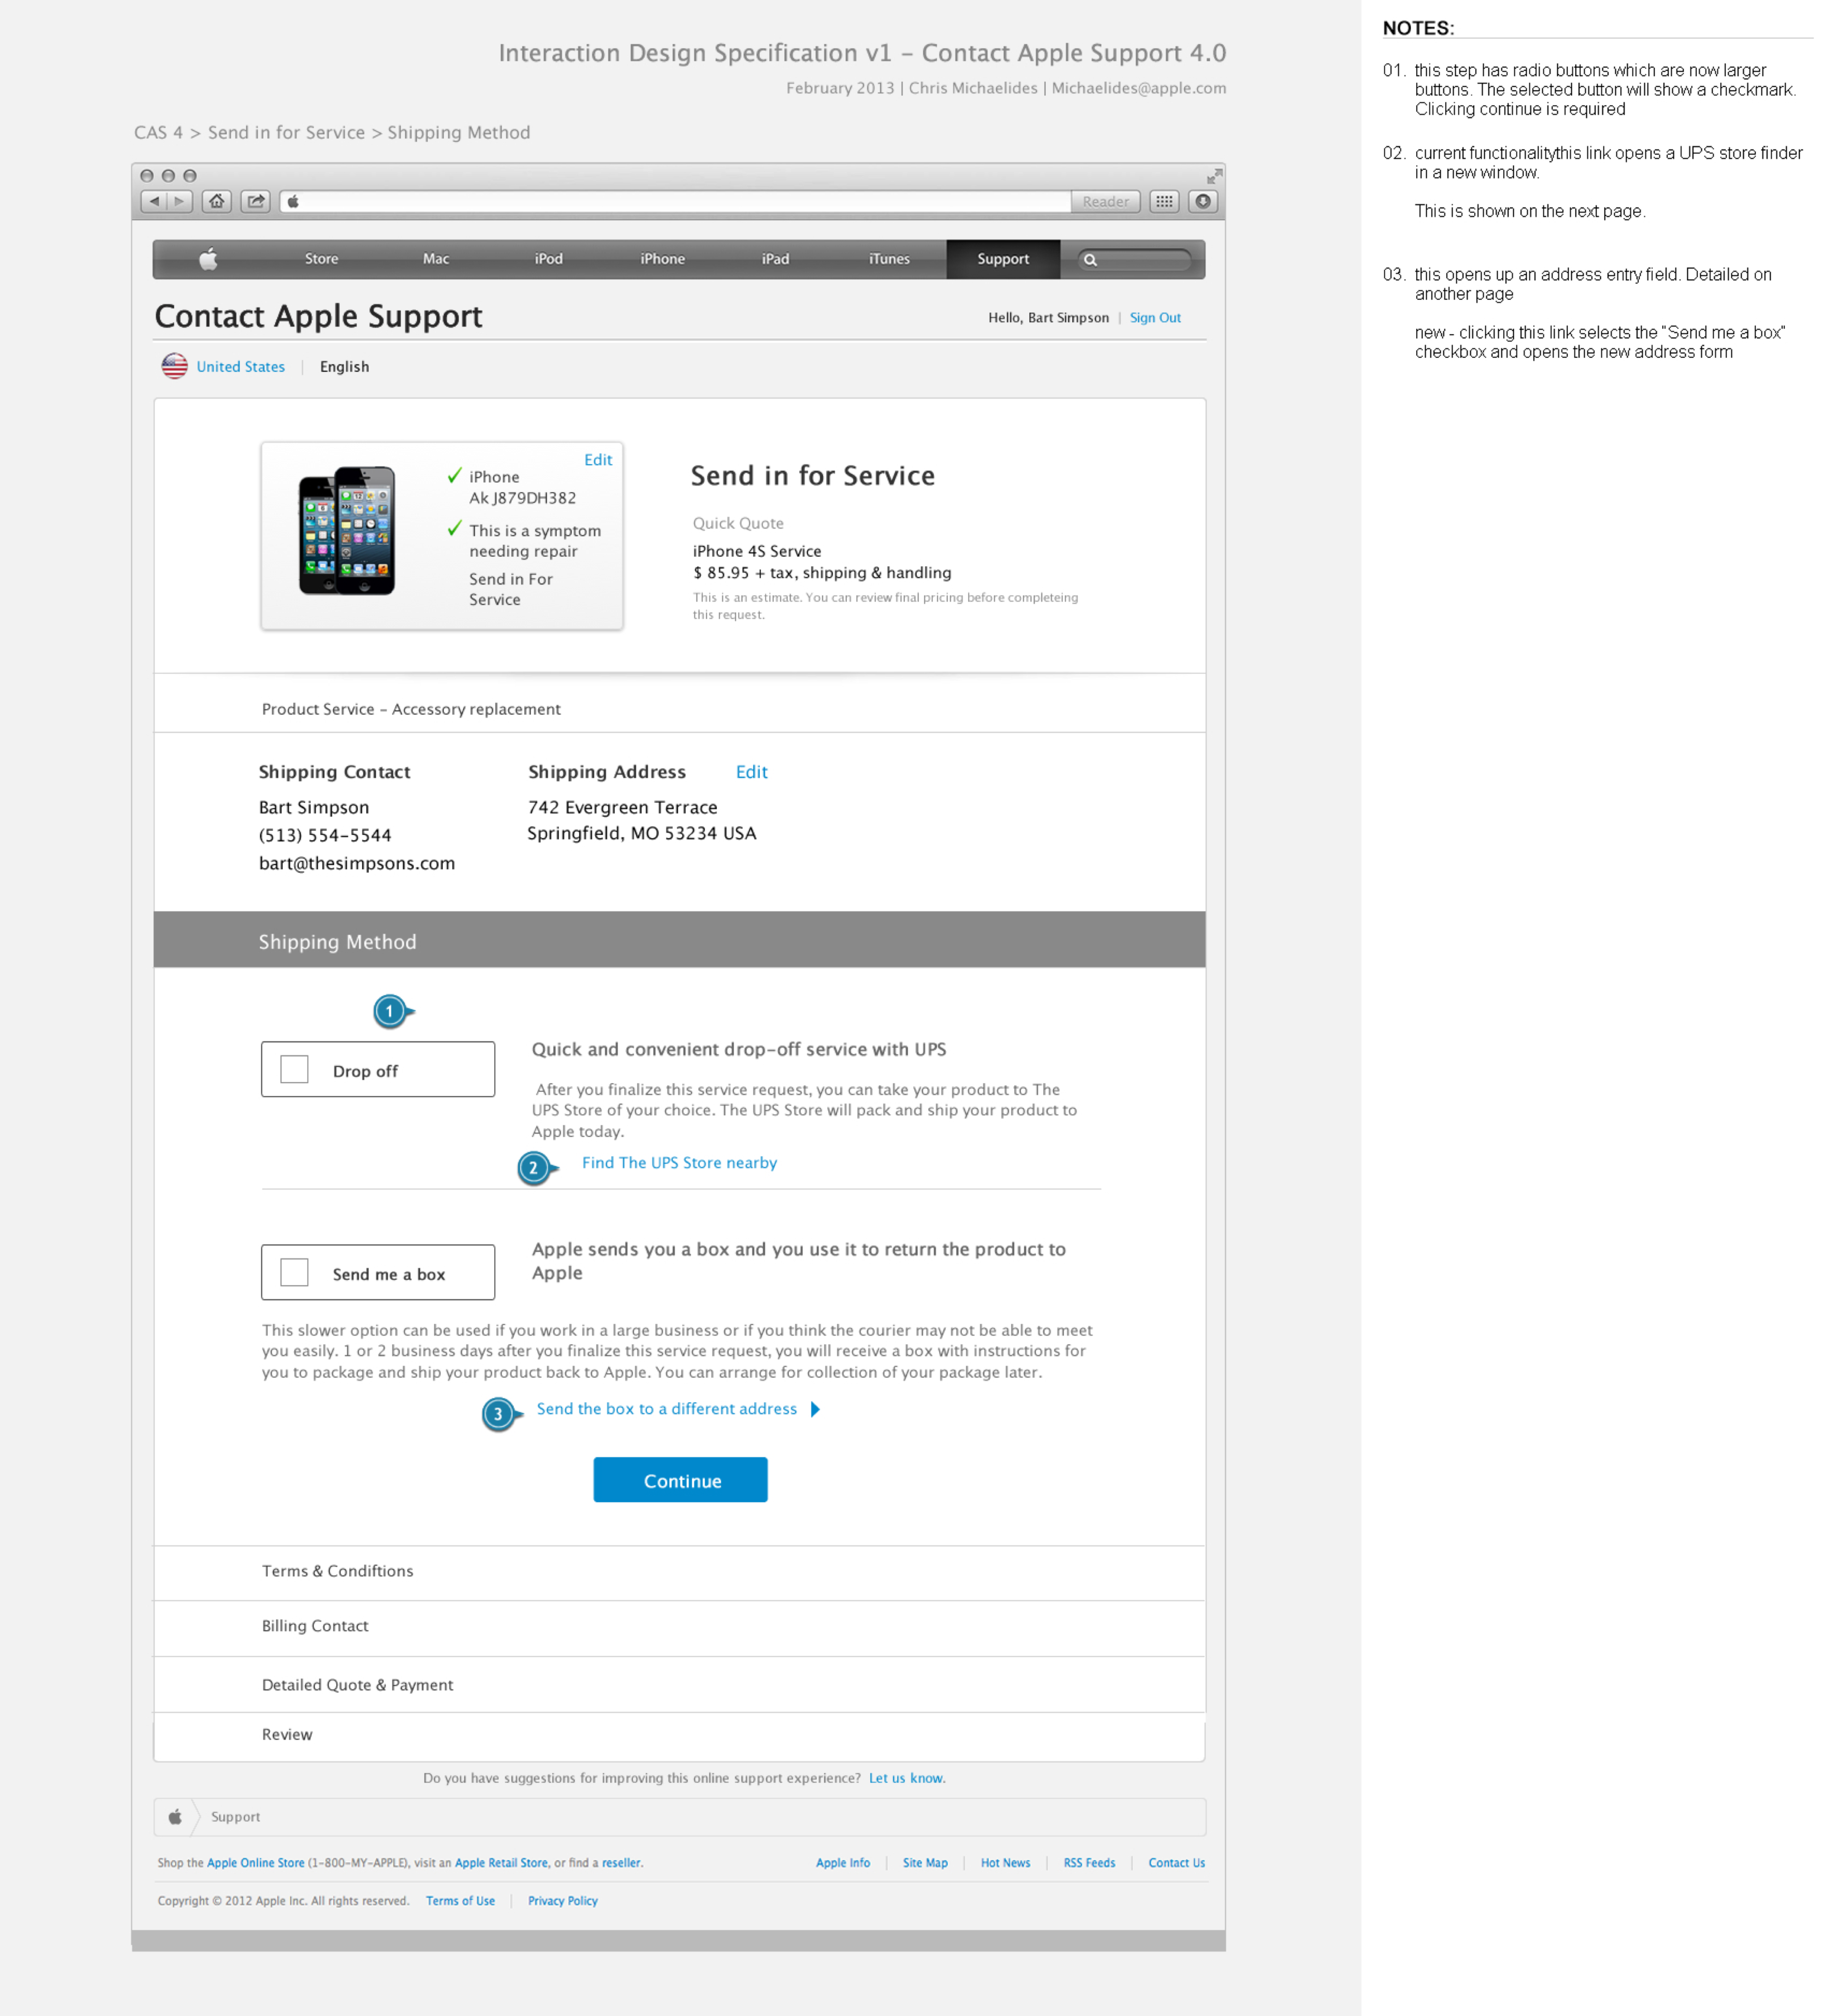Click the United States flag icon
Screen dimensions: 1834x2016
(175, 366)
